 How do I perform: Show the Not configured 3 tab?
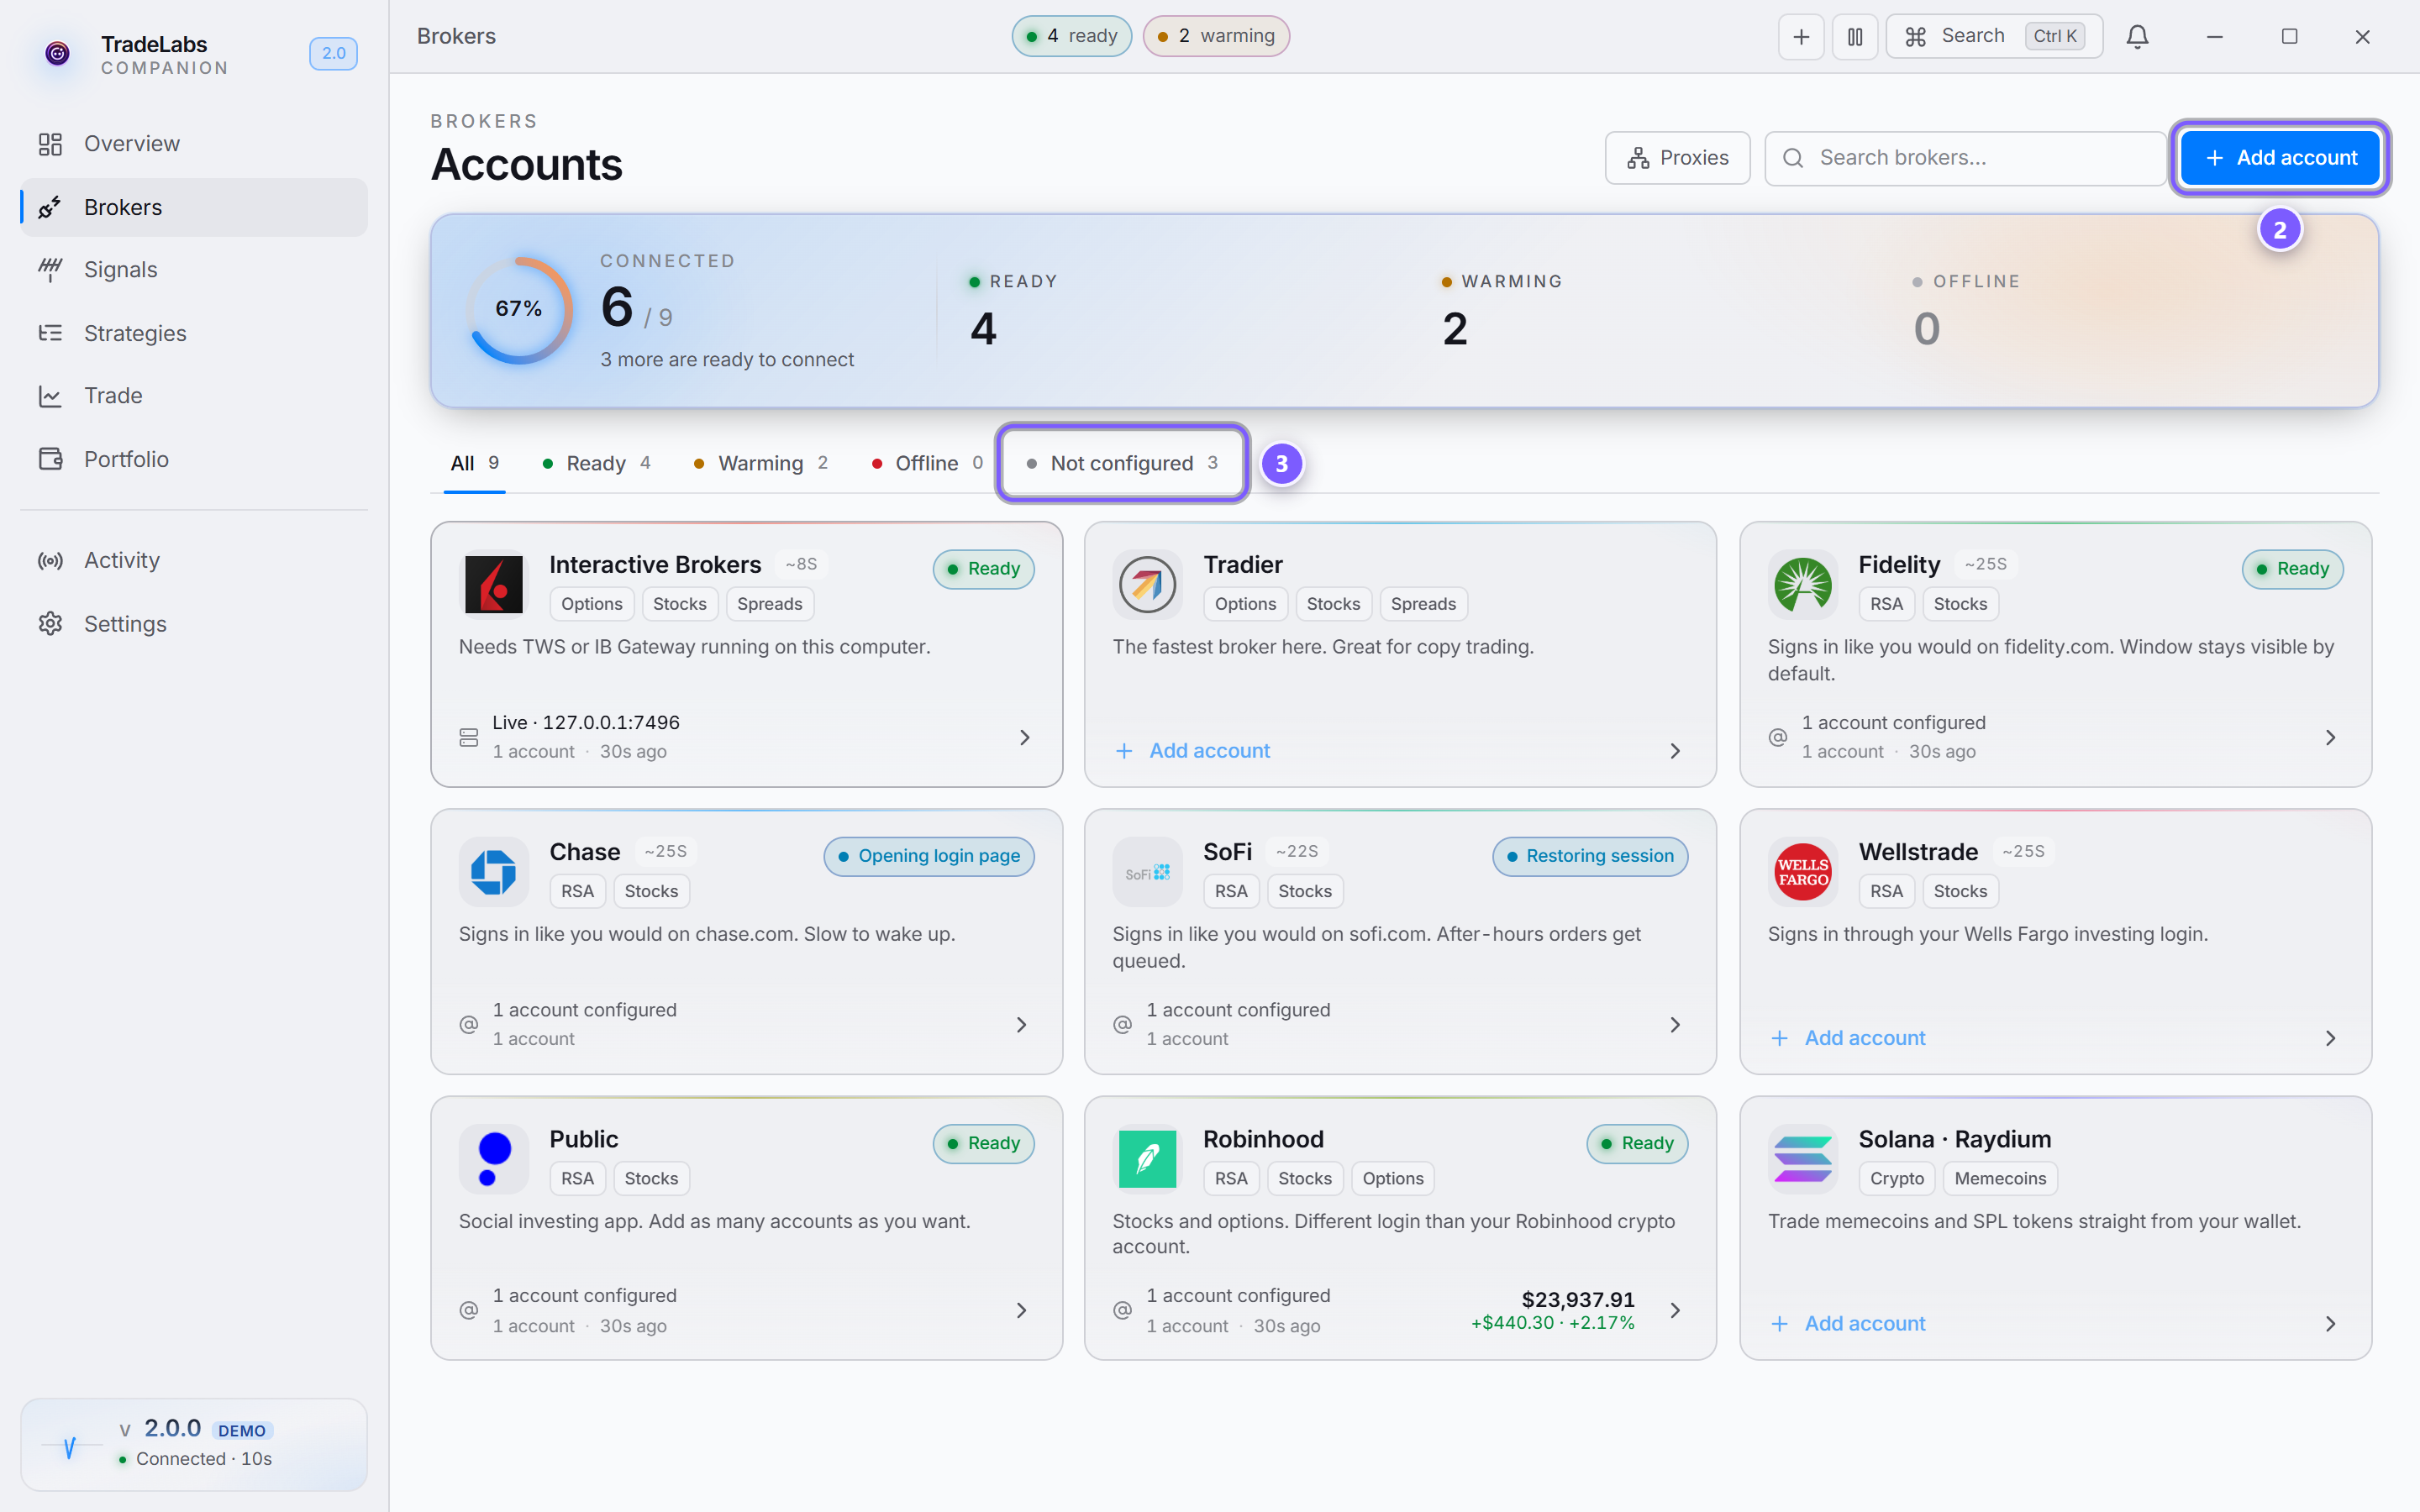click(1122, 463)
